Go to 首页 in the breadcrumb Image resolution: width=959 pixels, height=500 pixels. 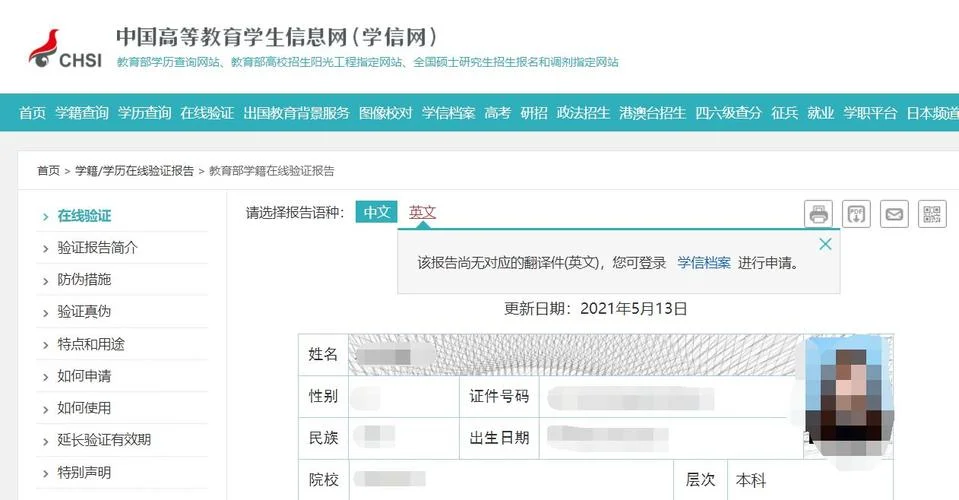pos(48,171)
